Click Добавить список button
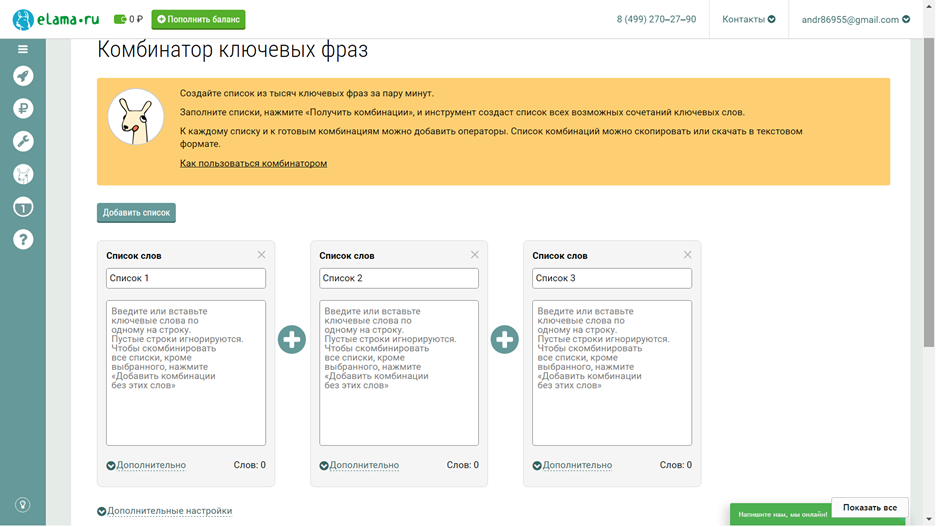 136,213
